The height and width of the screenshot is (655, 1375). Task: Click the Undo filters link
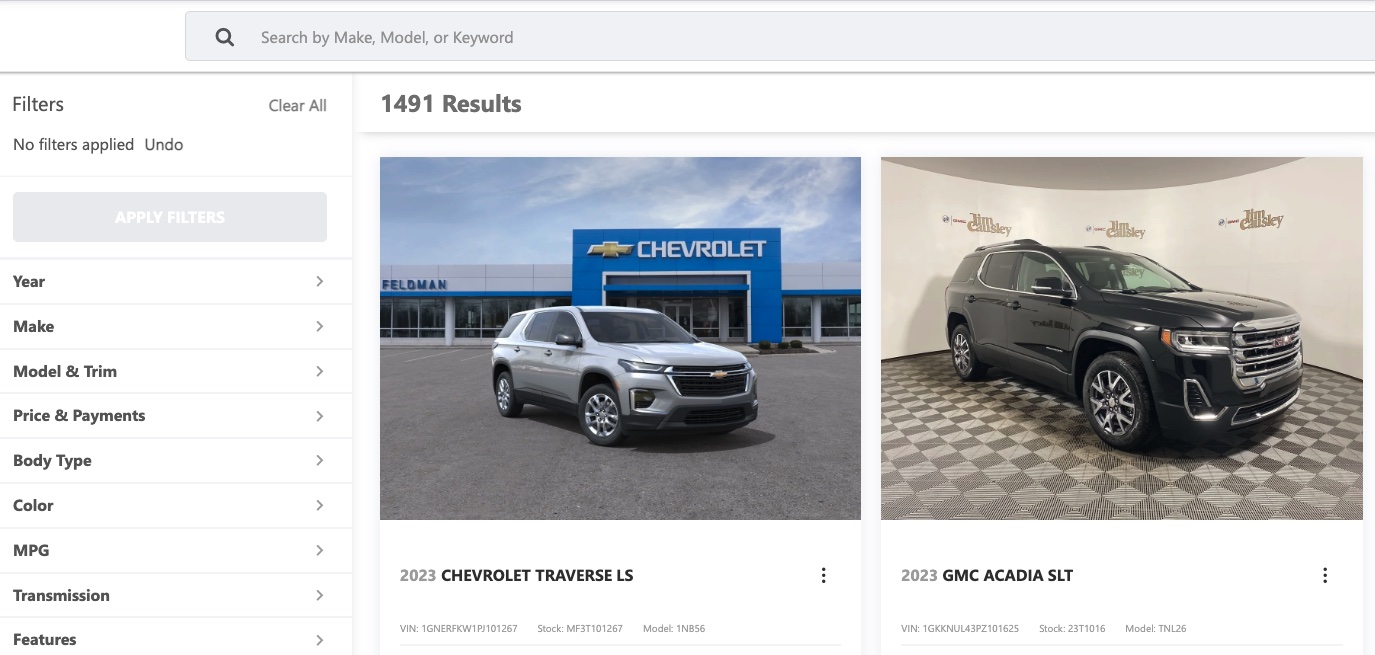164,144
